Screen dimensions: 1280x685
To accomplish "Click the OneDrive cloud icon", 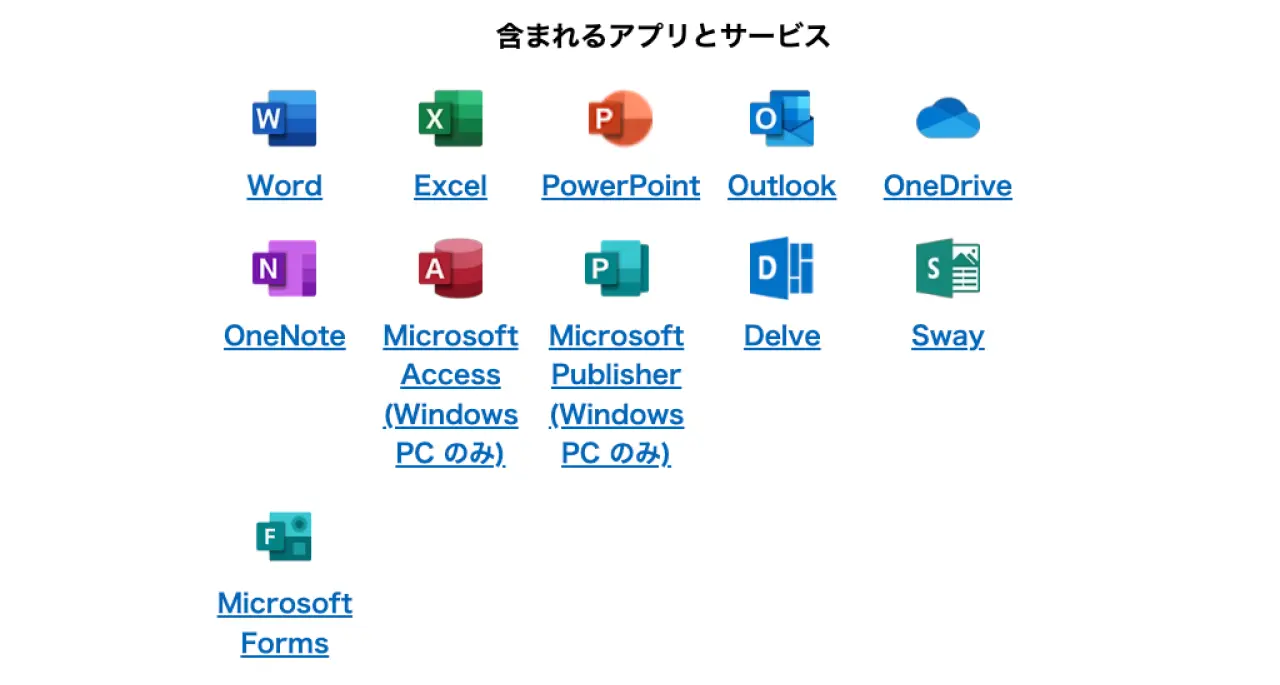I will pyautogui.click(x=948, y=119).
